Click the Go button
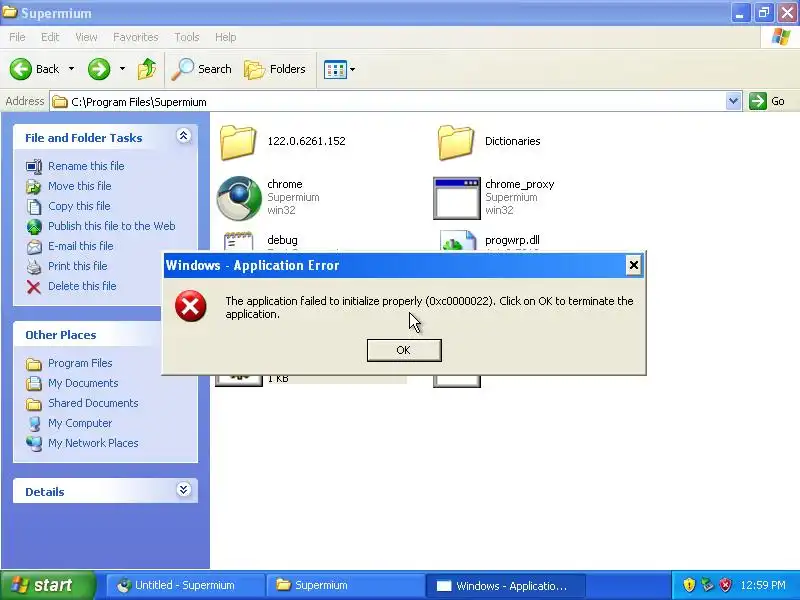 (766, 101)
